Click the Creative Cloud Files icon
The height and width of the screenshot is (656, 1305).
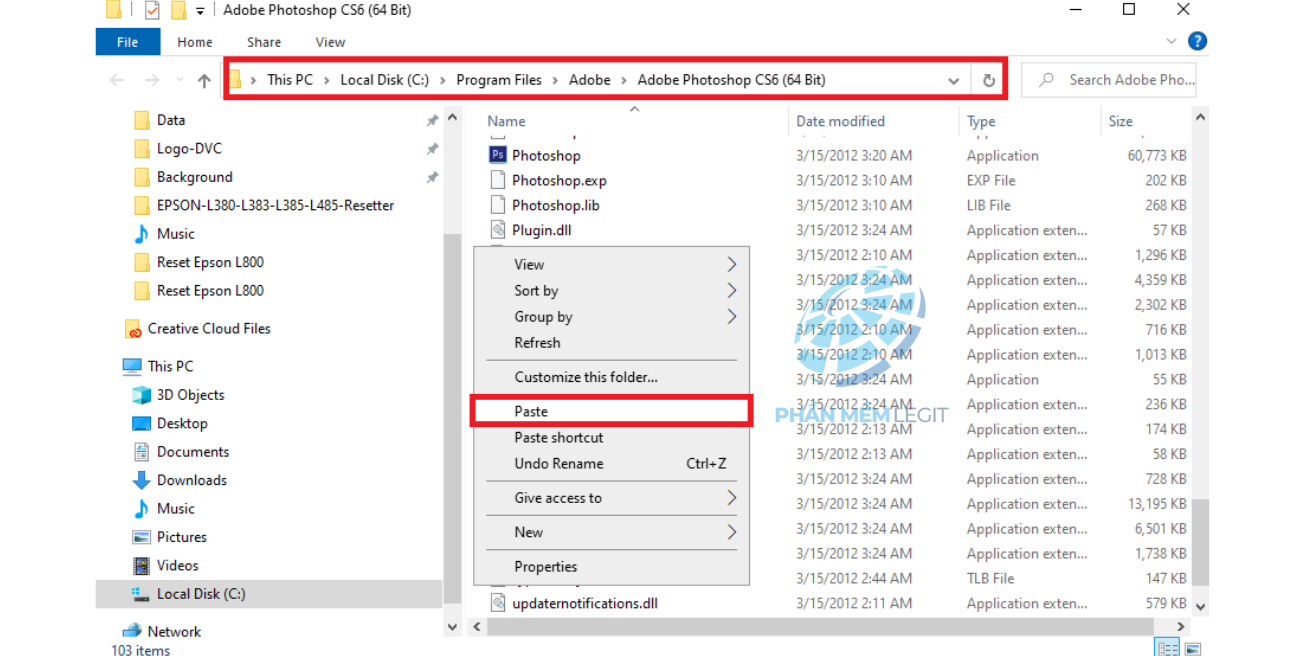tap(133, 329)
